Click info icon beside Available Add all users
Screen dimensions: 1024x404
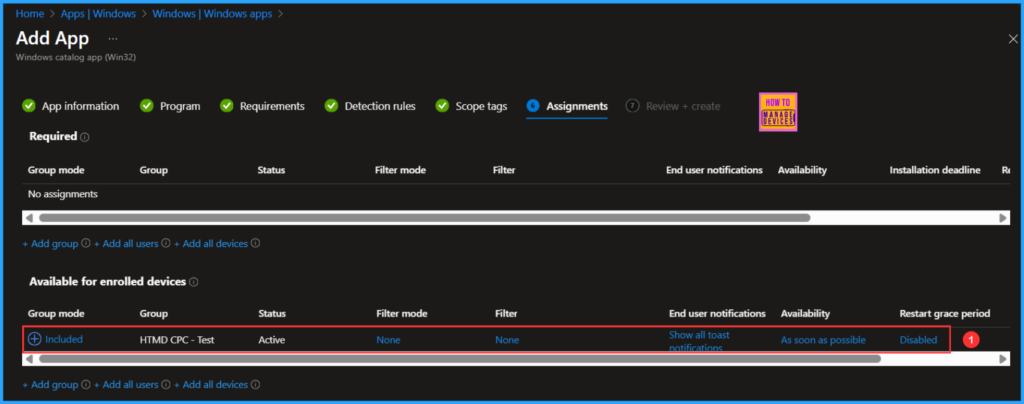coord(165,384)
